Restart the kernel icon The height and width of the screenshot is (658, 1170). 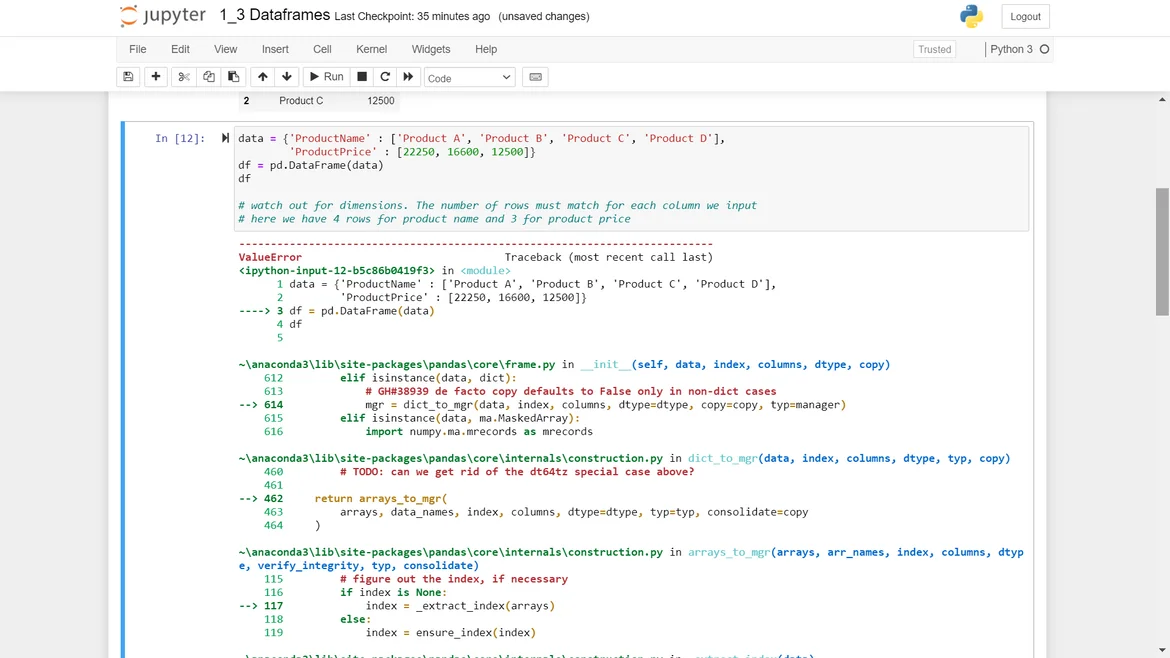coord(385,77)
